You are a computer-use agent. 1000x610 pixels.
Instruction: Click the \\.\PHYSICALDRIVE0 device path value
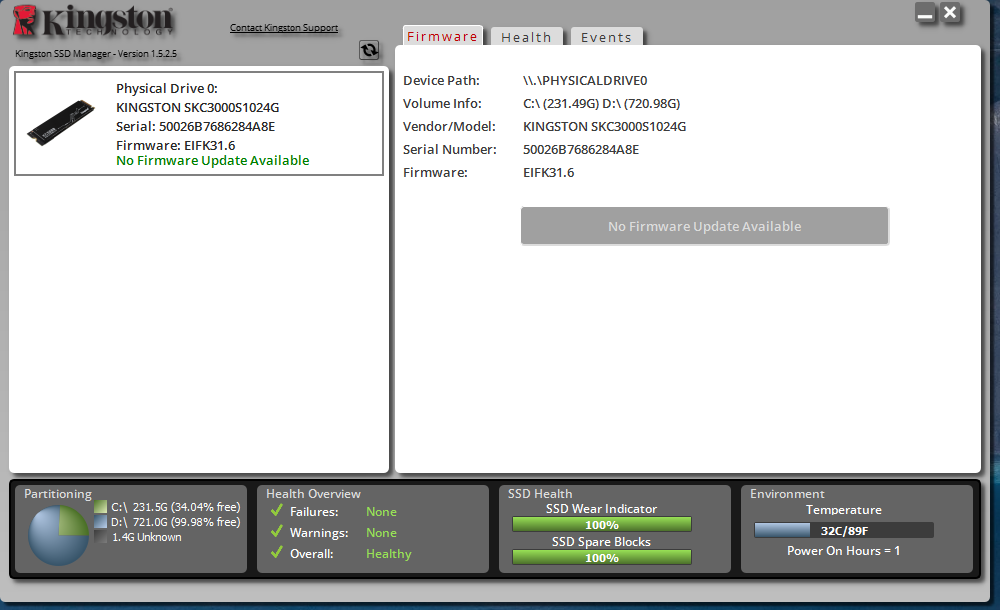pos(585,80)
